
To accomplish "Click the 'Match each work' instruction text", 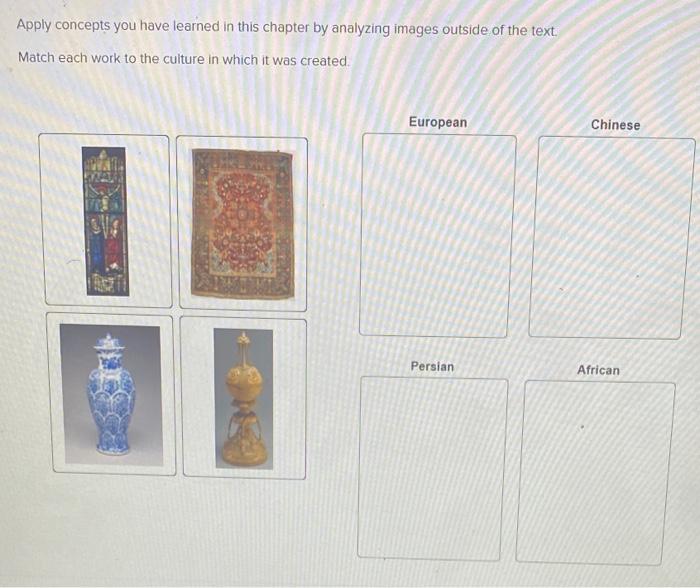I will point(183,59).
